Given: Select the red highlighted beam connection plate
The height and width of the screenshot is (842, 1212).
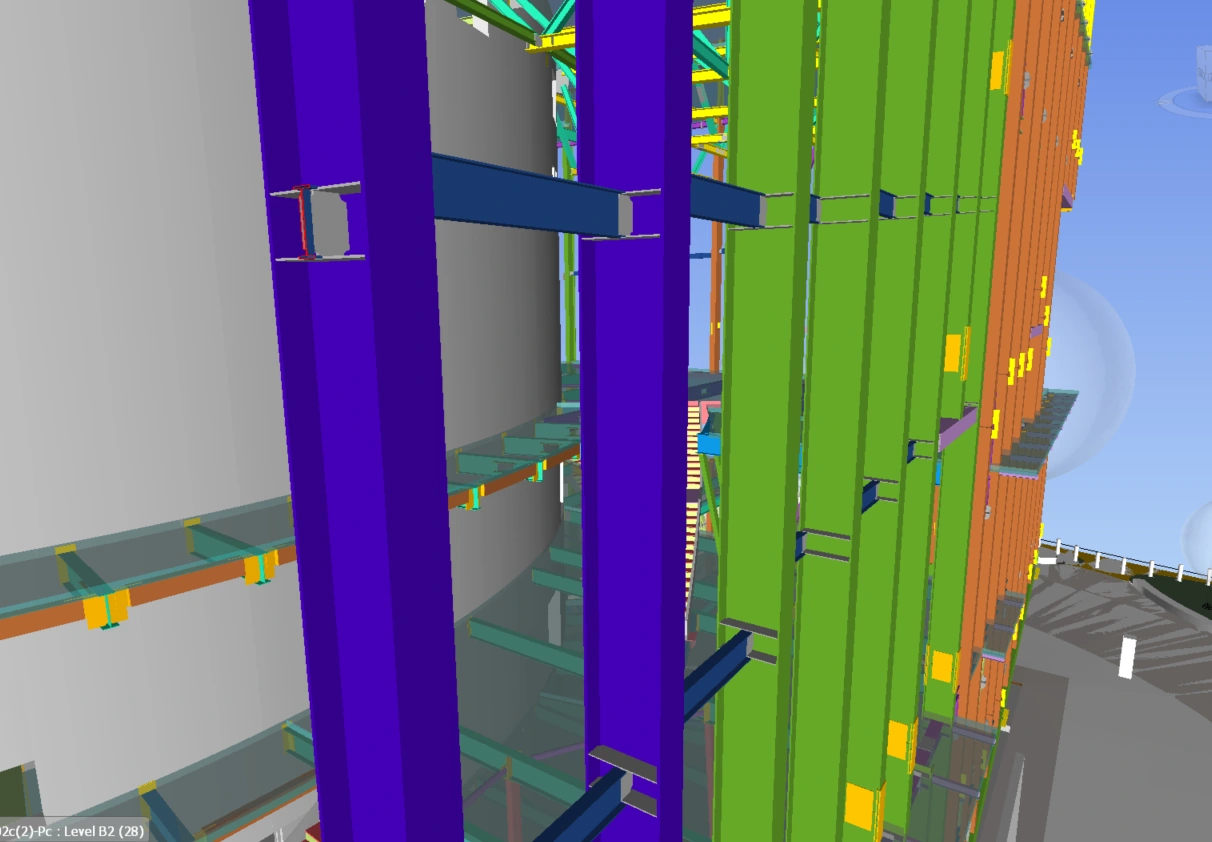Looking at the screenshot, I should 302,222.
